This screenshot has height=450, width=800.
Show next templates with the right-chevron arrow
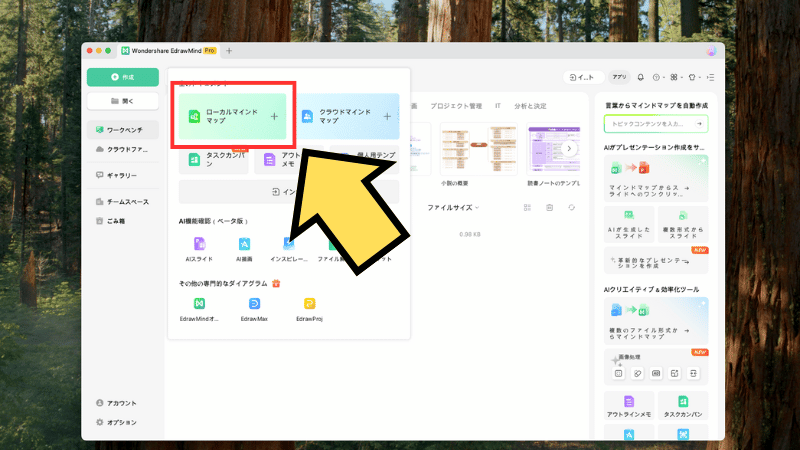569,149
